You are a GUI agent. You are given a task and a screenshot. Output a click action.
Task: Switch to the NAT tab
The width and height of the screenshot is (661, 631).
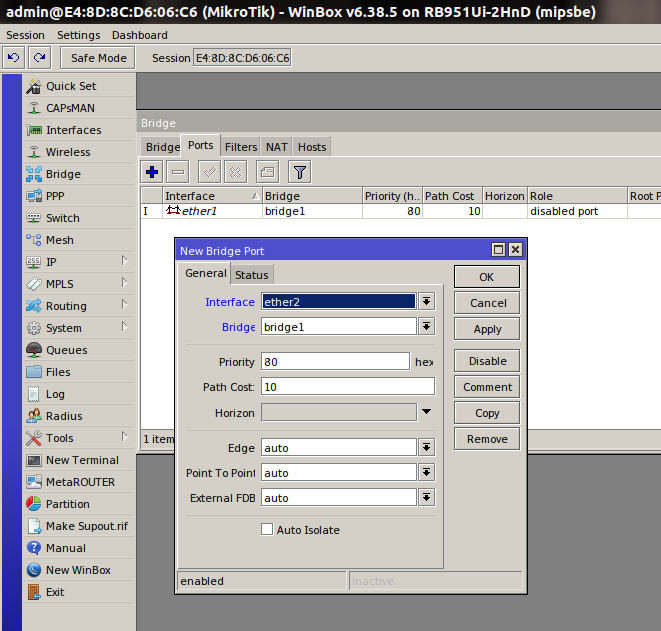[x=277, y=147]
